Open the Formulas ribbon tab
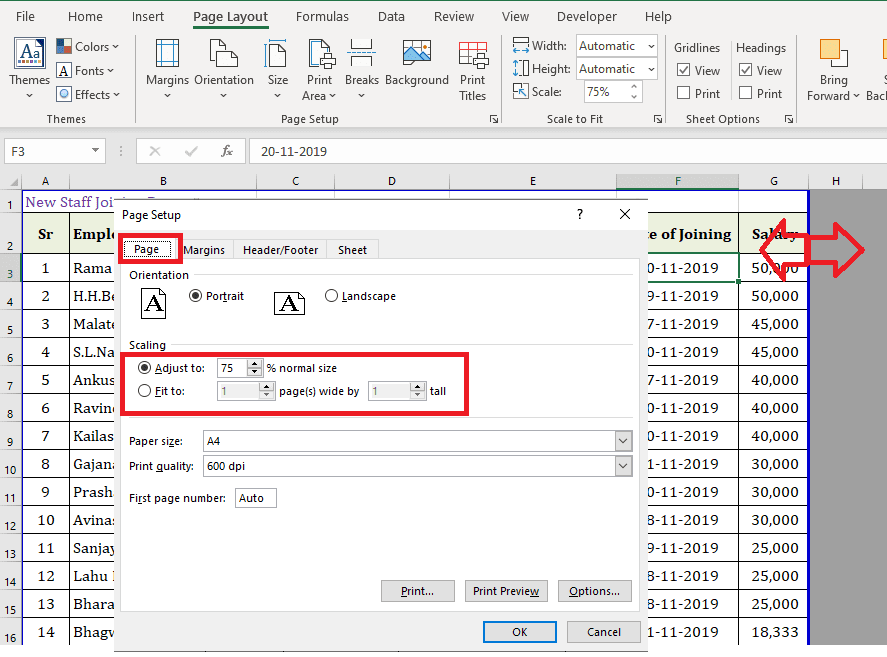Image resolution: width=887 pixels, height=657 pixels. [322, 16]
